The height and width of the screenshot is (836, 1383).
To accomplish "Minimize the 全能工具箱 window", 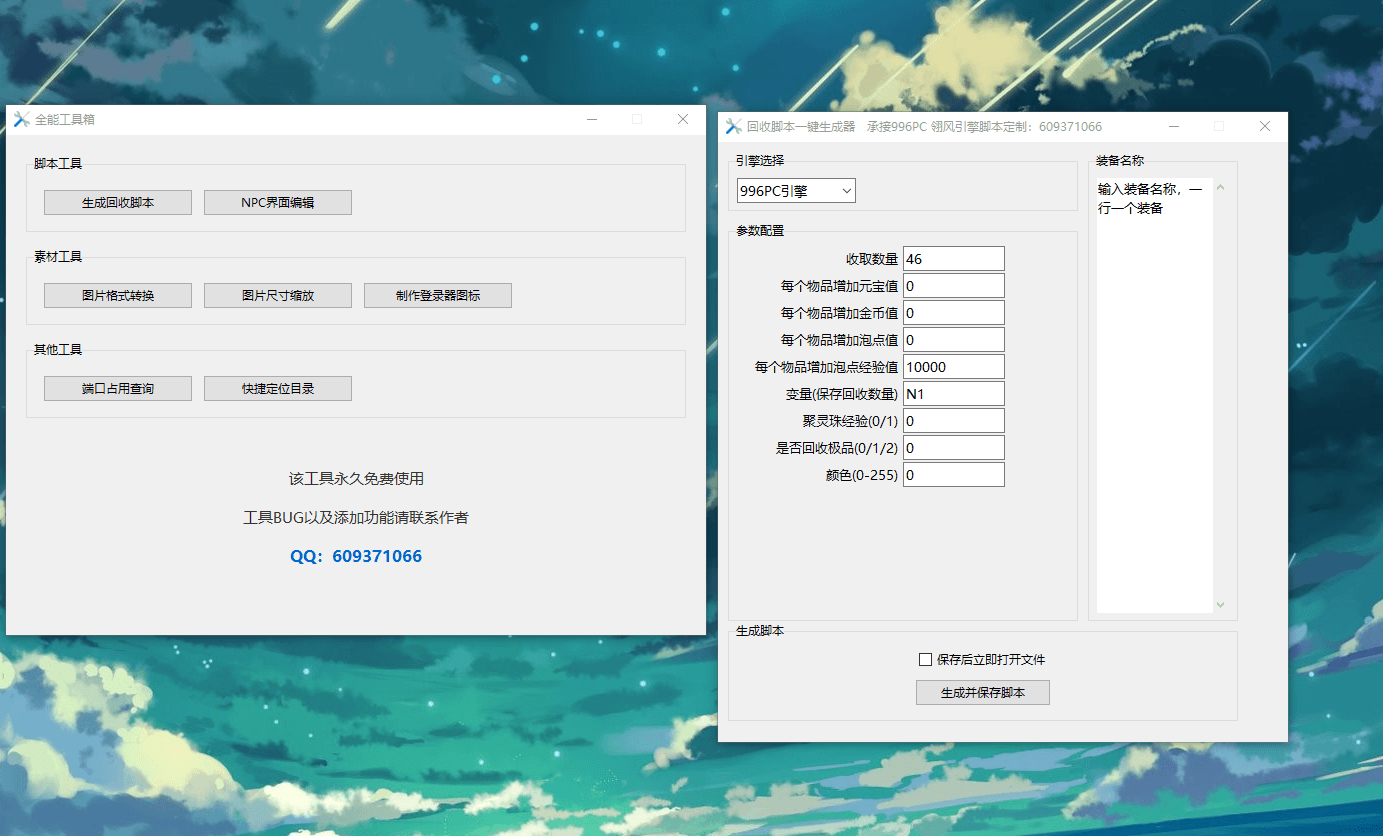I will pyautogui.click(x=592, y=119).
